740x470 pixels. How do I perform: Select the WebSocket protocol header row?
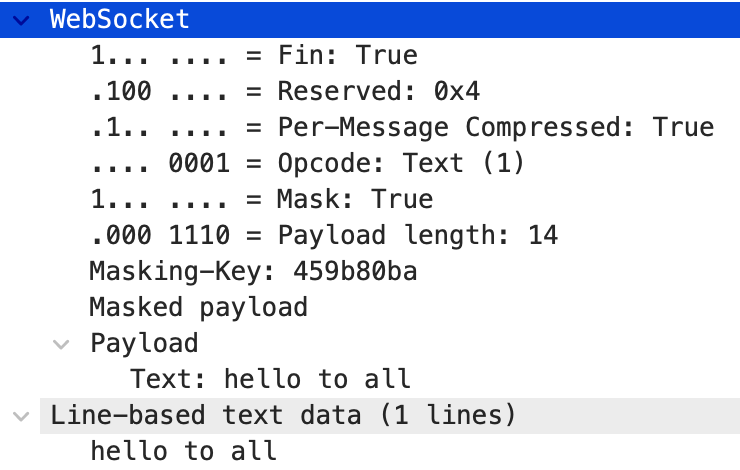pyautogui.click(x=120, y=19)
